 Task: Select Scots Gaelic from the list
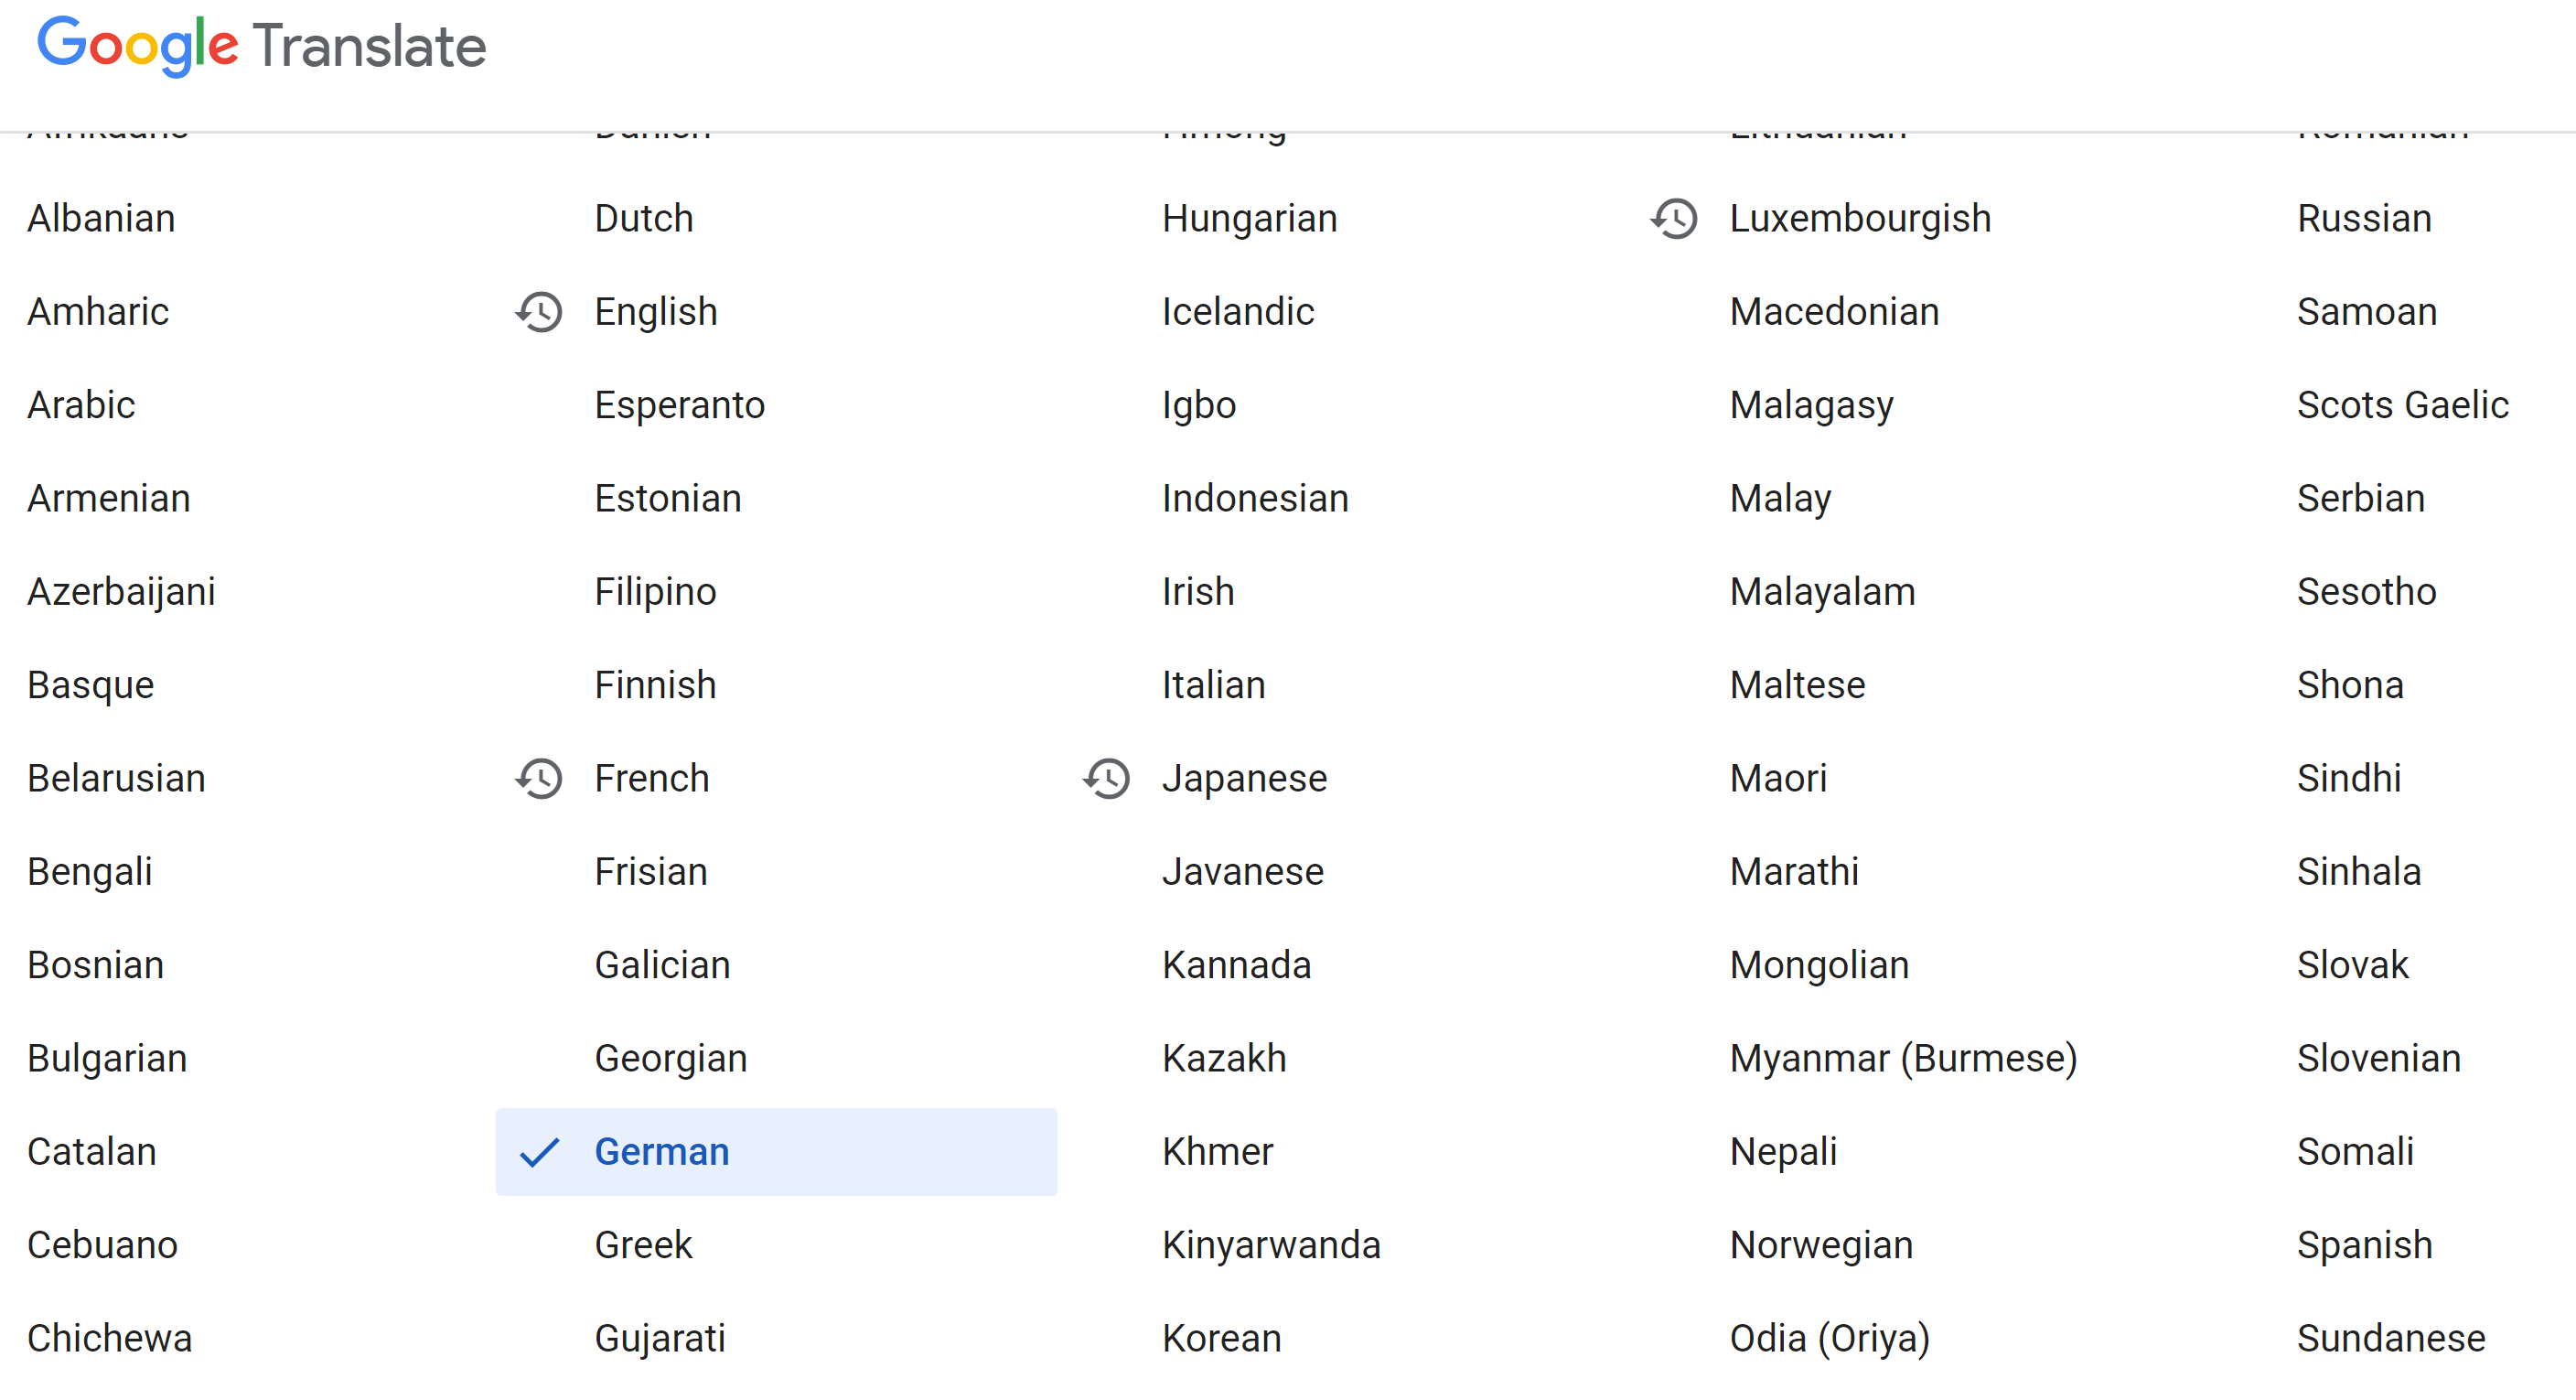[2402, 405]
